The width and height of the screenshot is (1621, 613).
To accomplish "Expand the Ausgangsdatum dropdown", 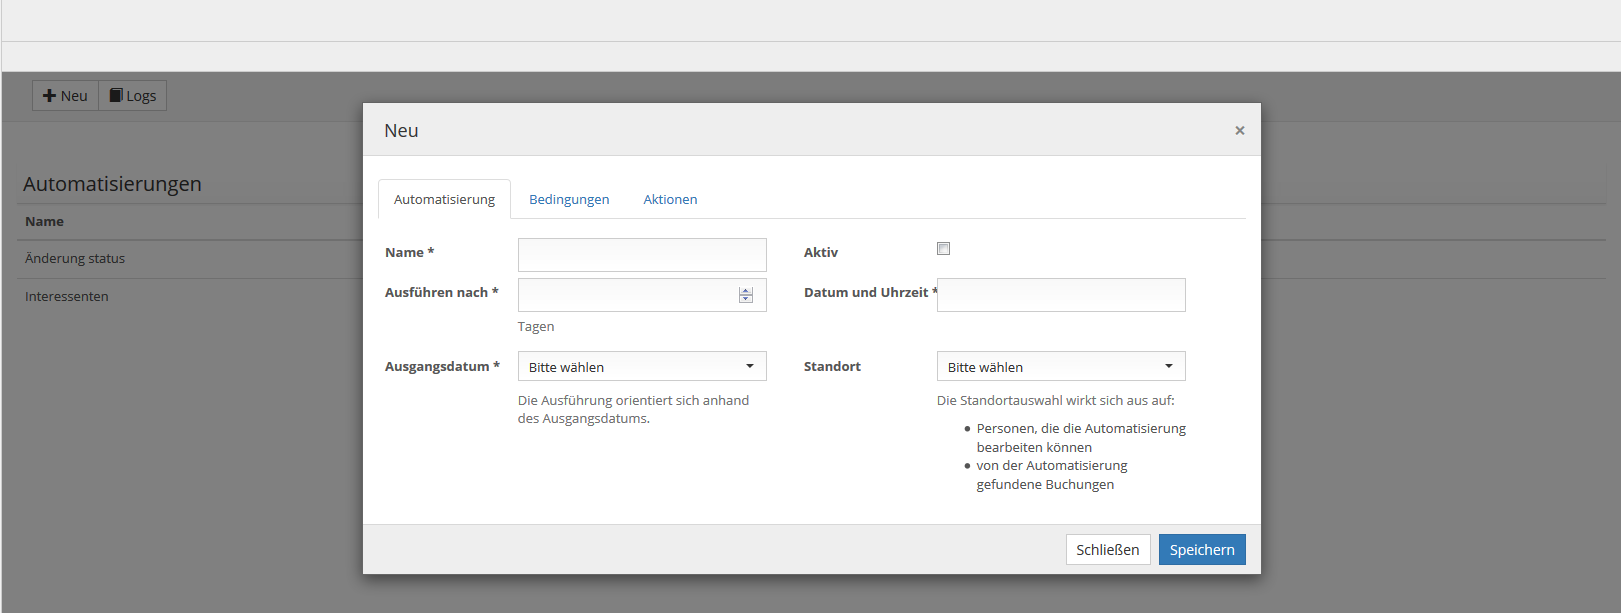I will point(641,367).
